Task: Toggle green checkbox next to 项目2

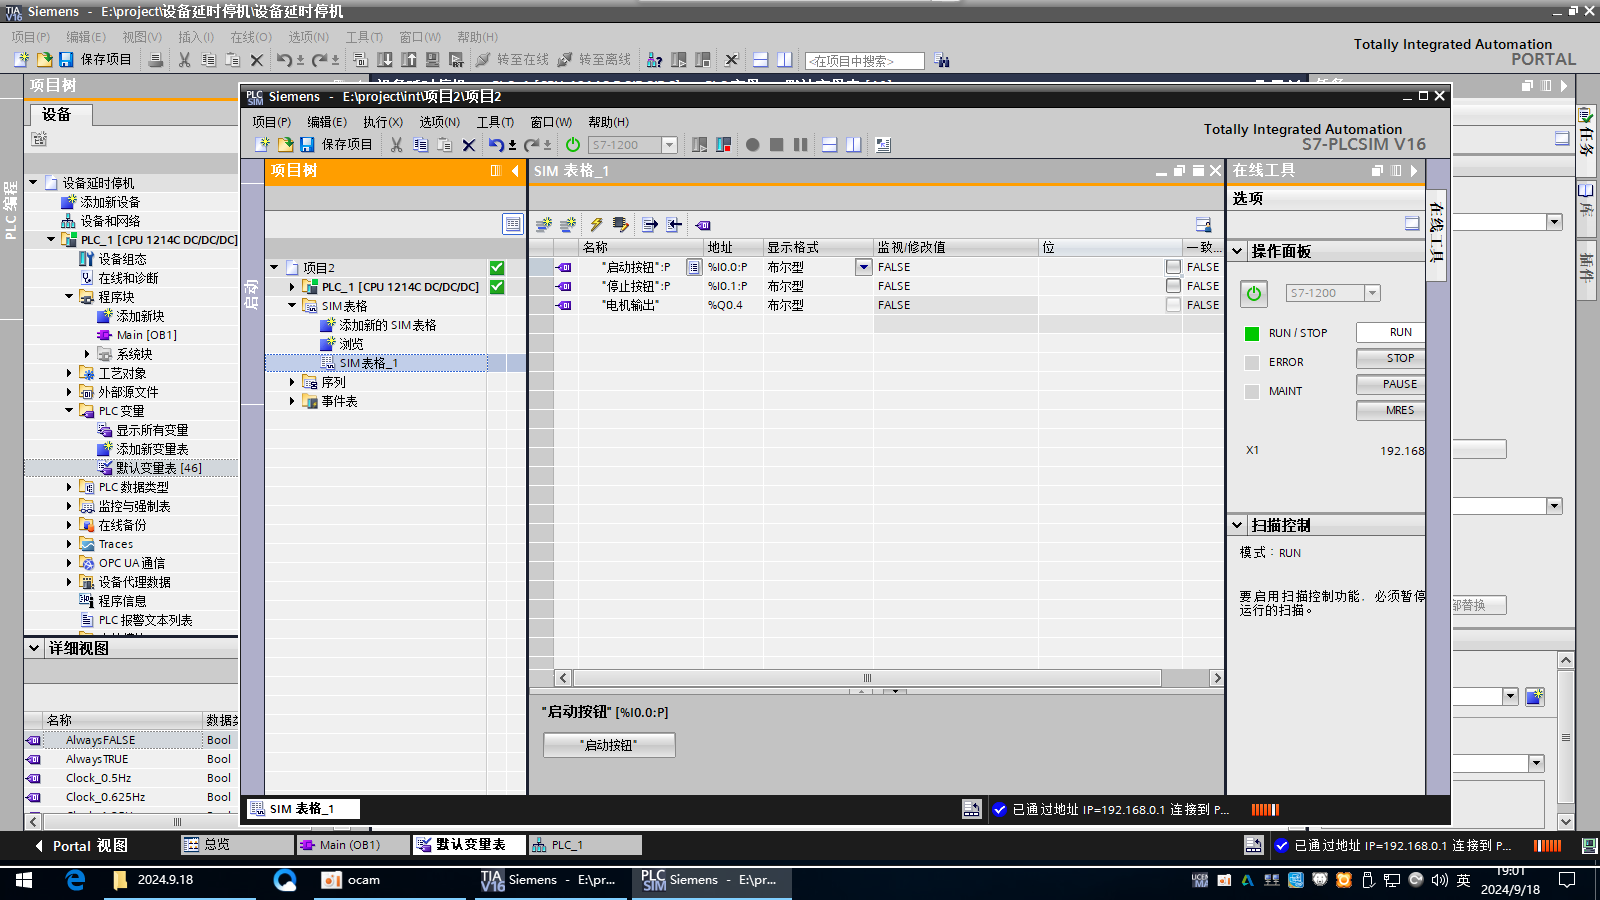Action: click(497, 268)
